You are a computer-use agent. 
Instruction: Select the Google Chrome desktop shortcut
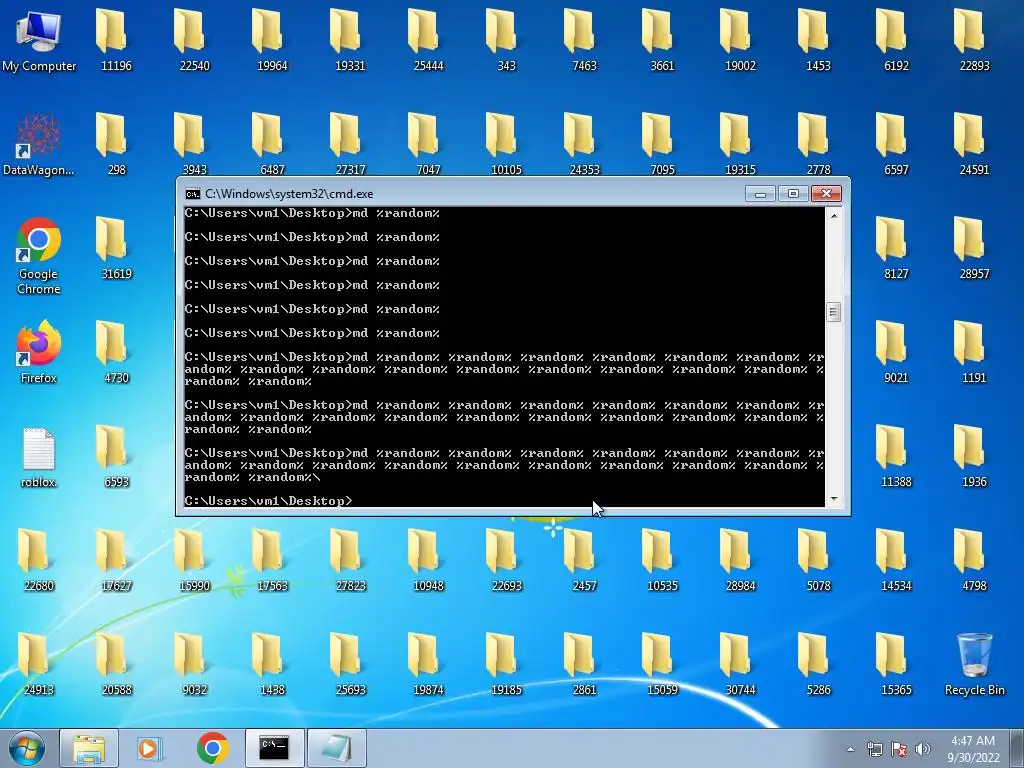39,256
